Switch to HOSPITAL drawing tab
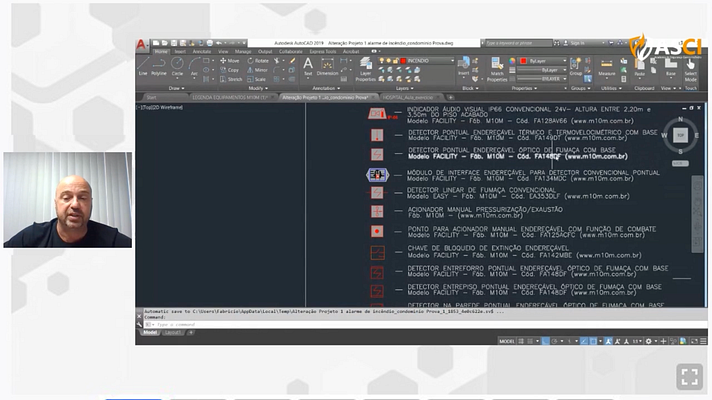 (408, 97)
